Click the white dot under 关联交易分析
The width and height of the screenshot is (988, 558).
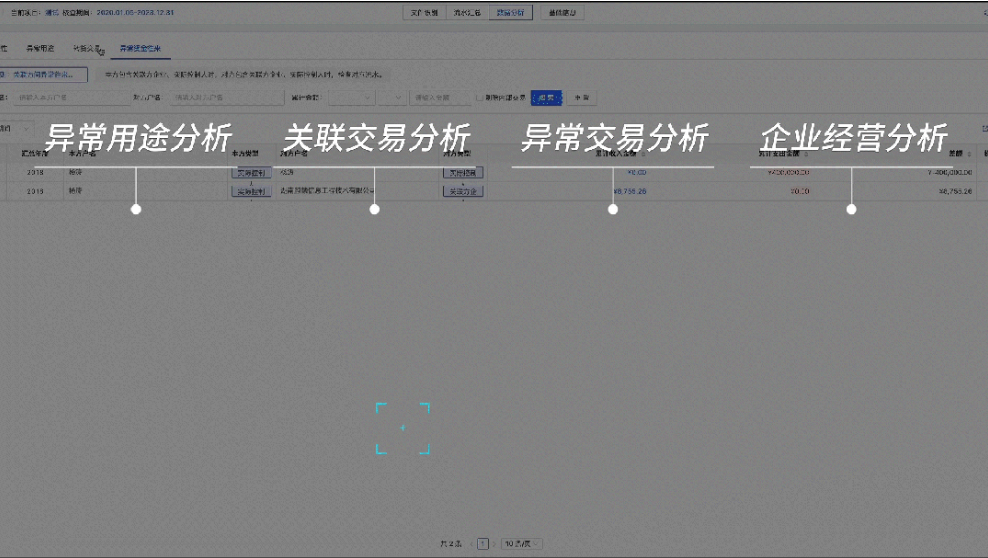coord(374,209)
